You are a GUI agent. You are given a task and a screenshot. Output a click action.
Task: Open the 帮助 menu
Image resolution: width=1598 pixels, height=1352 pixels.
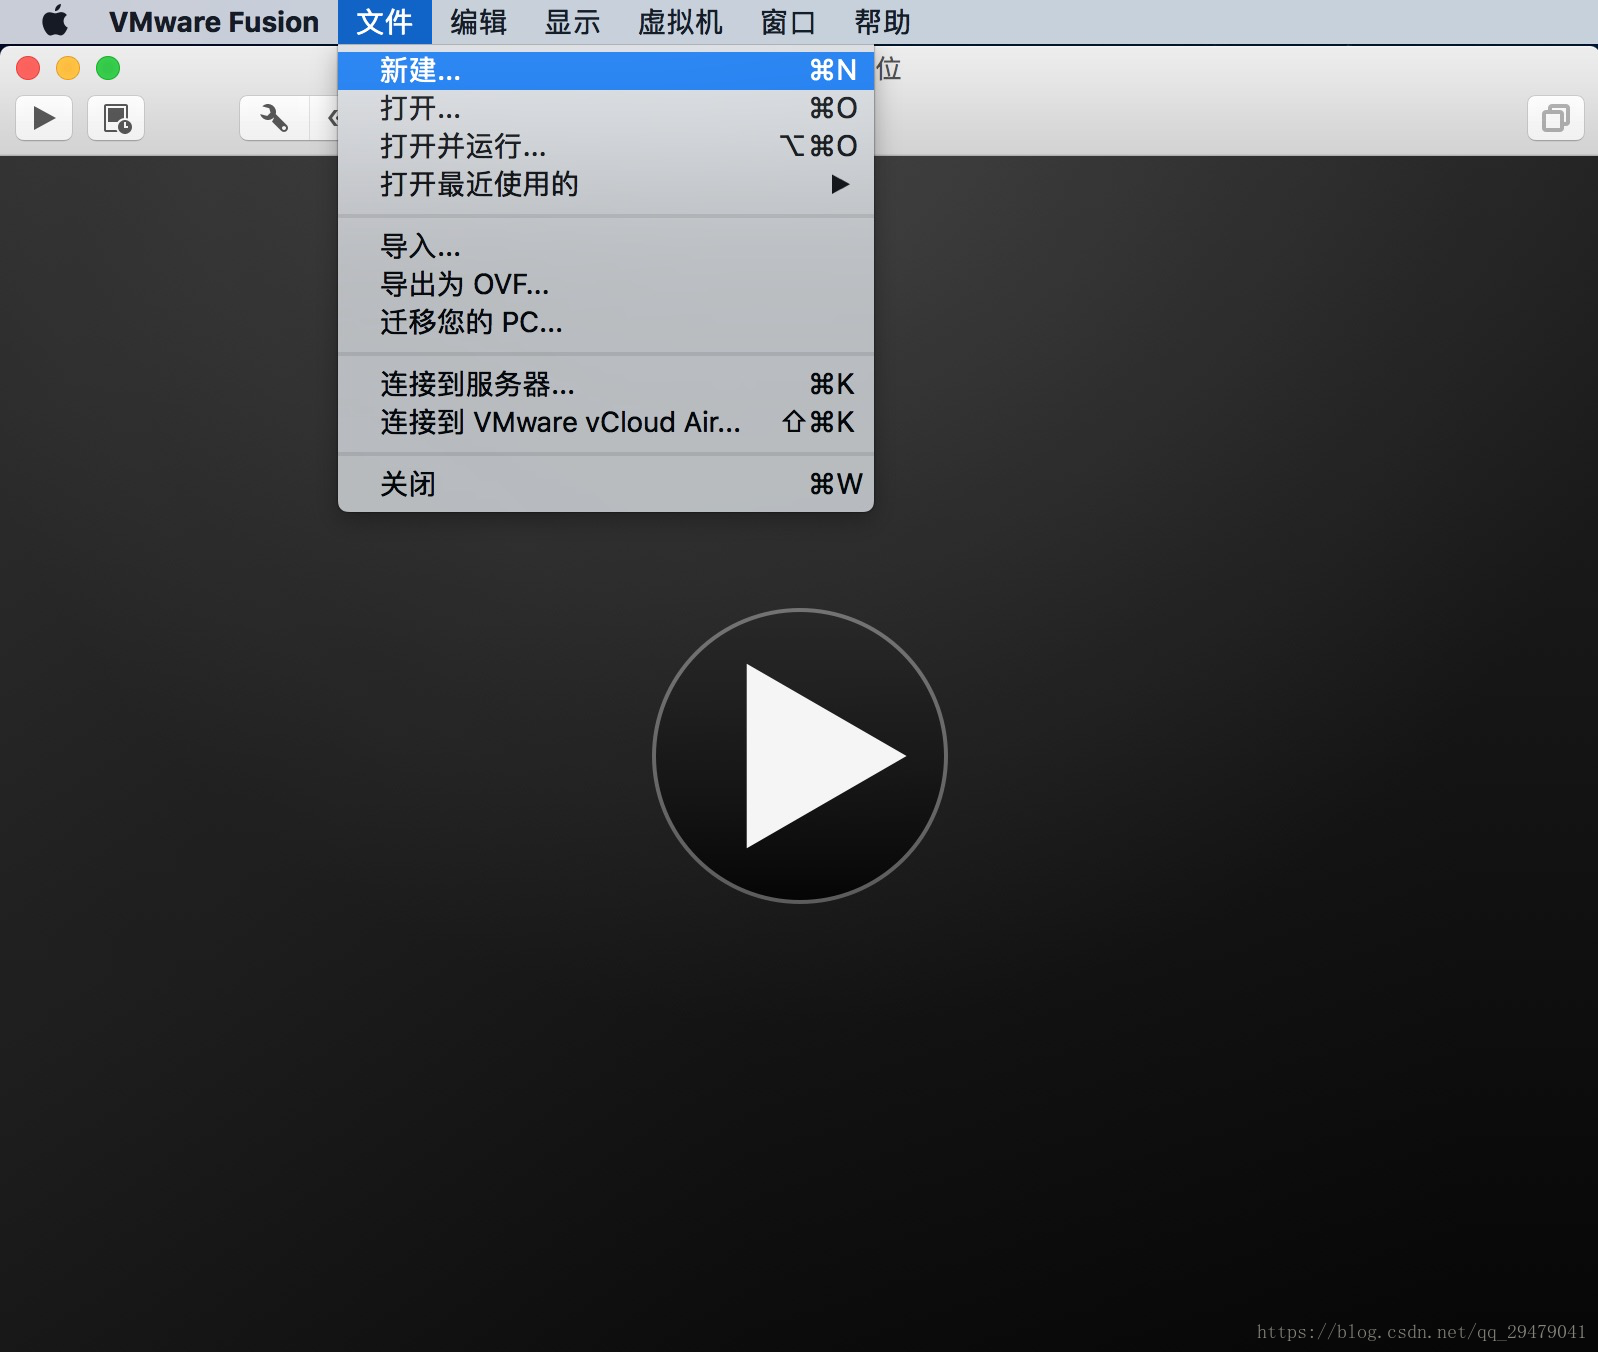882,22
